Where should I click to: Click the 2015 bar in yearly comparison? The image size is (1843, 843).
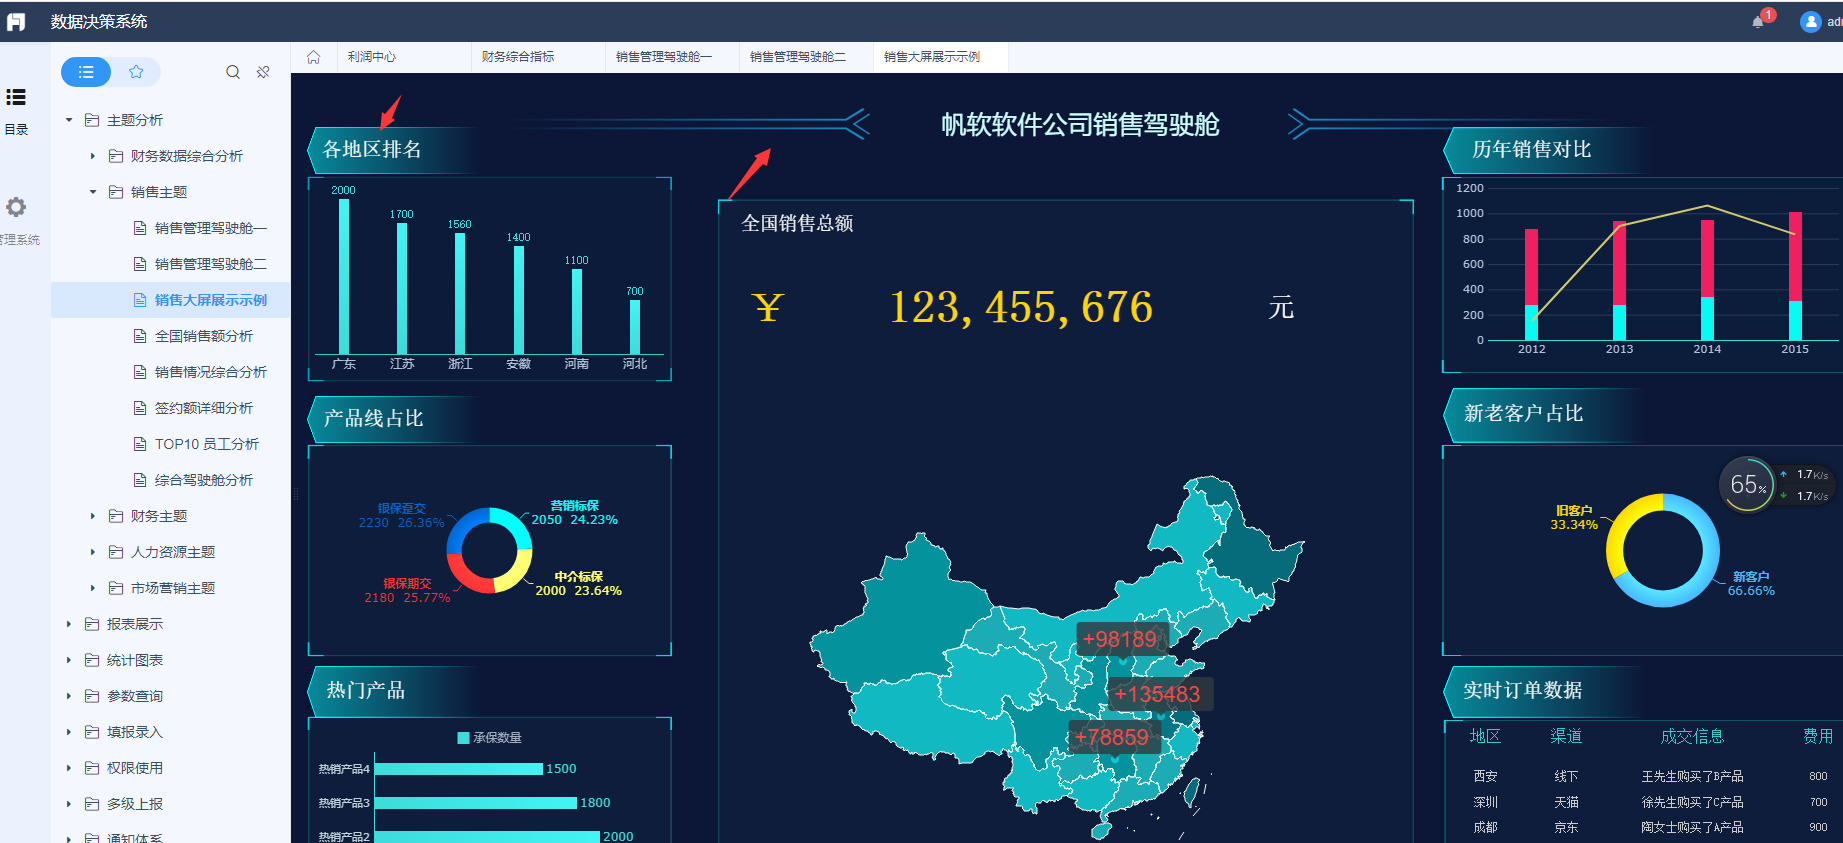[1795, 276]
